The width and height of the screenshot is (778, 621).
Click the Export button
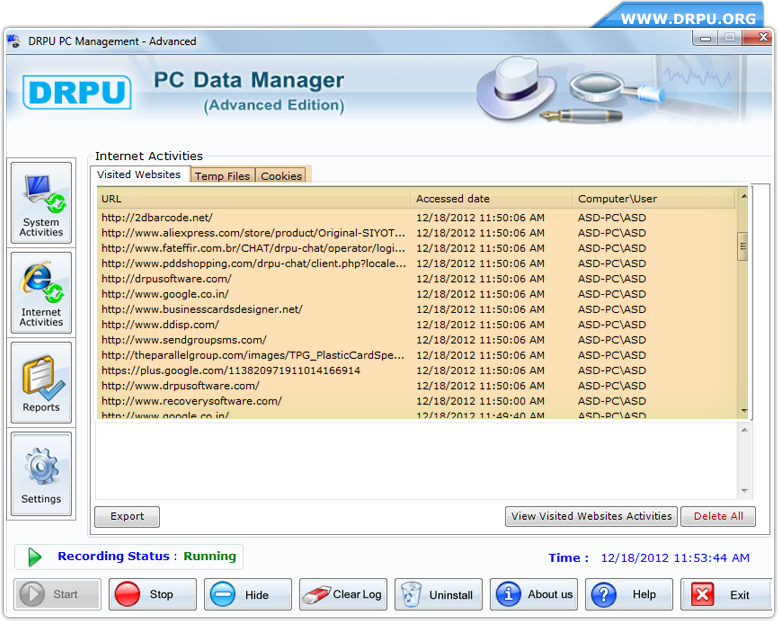127,516
